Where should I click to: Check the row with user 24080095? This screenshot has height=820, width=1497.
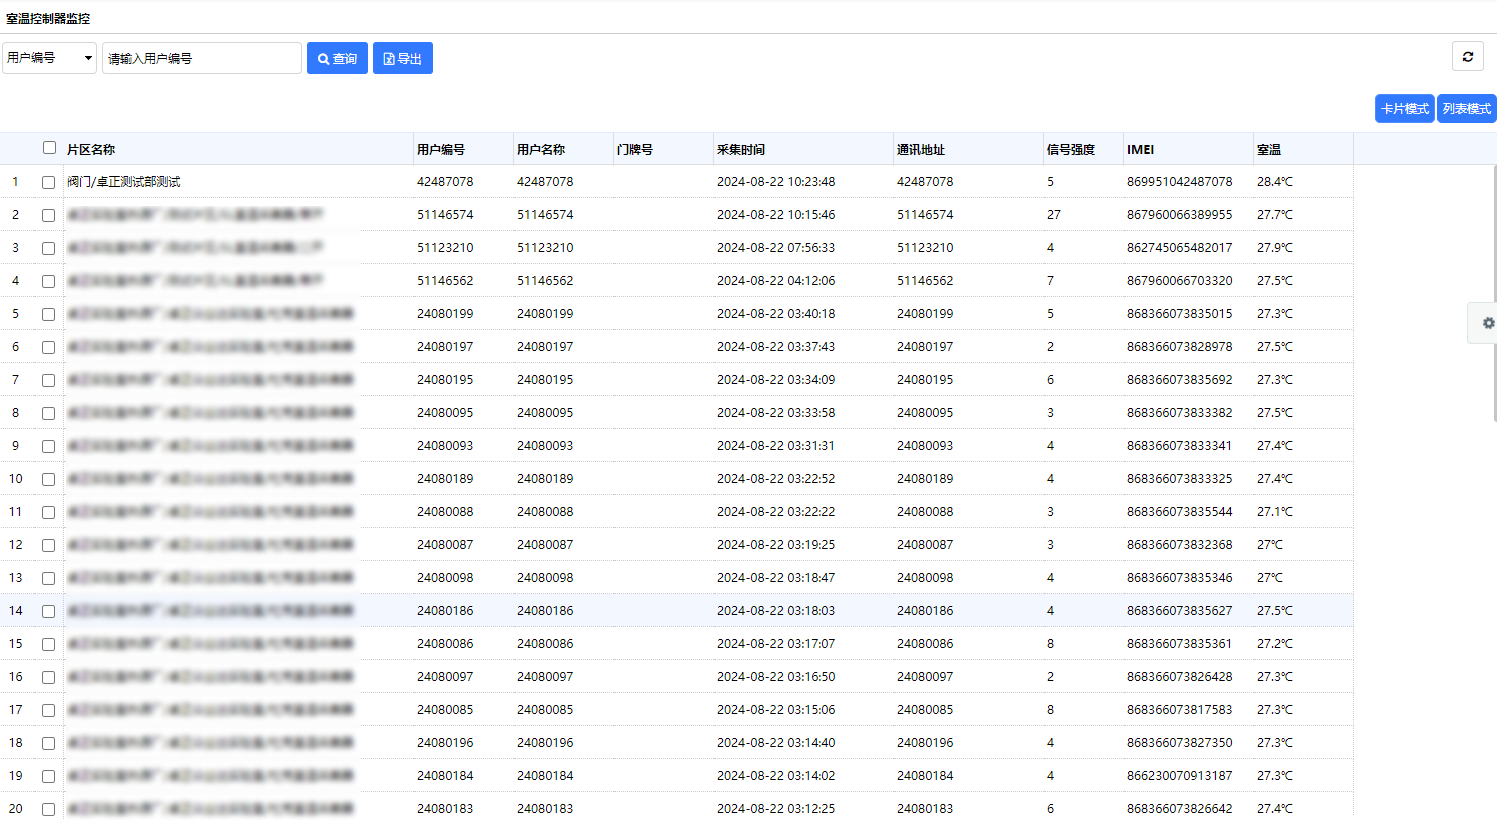(x=48, y=413)
